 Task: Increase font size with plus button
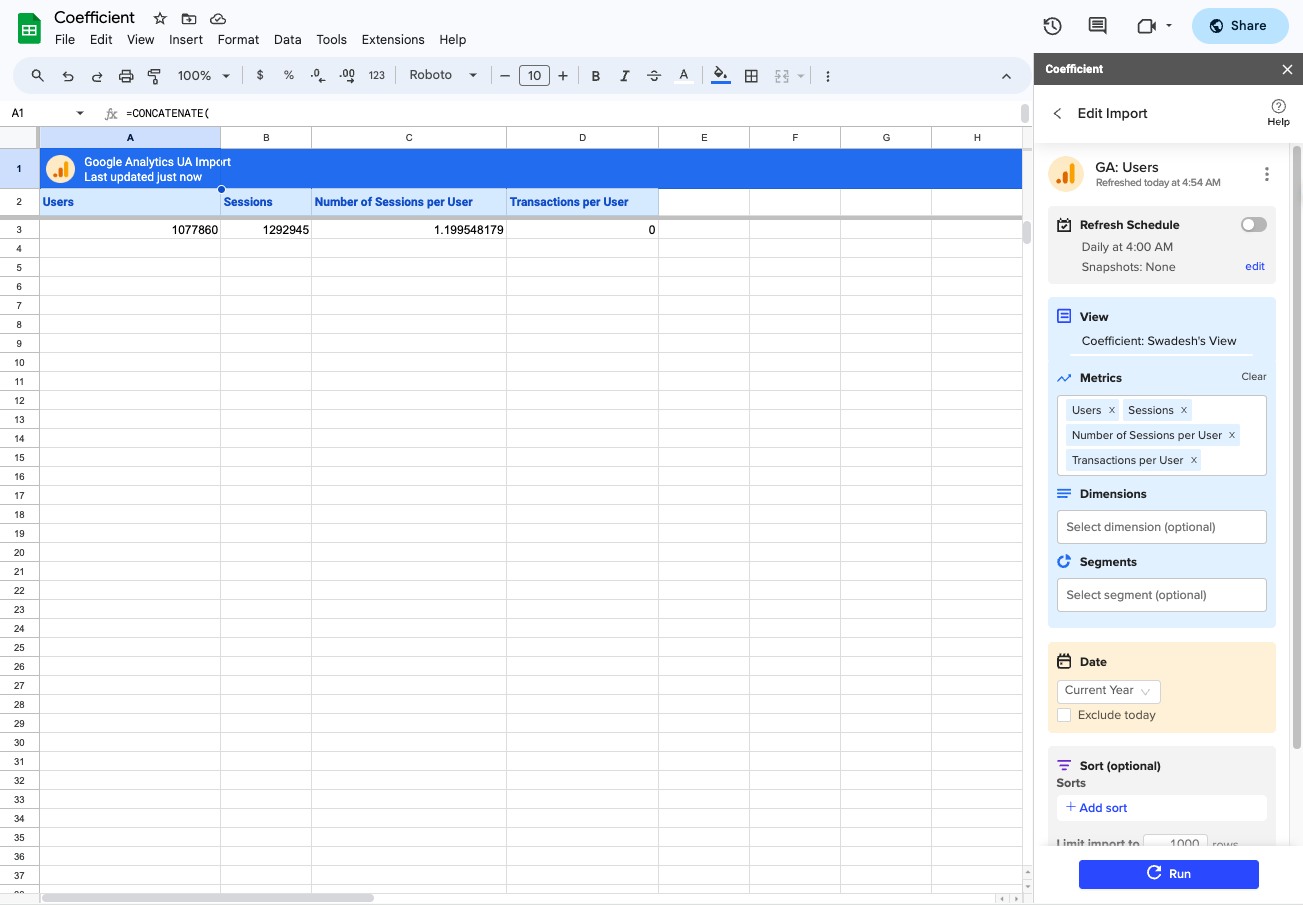point(563,76)
